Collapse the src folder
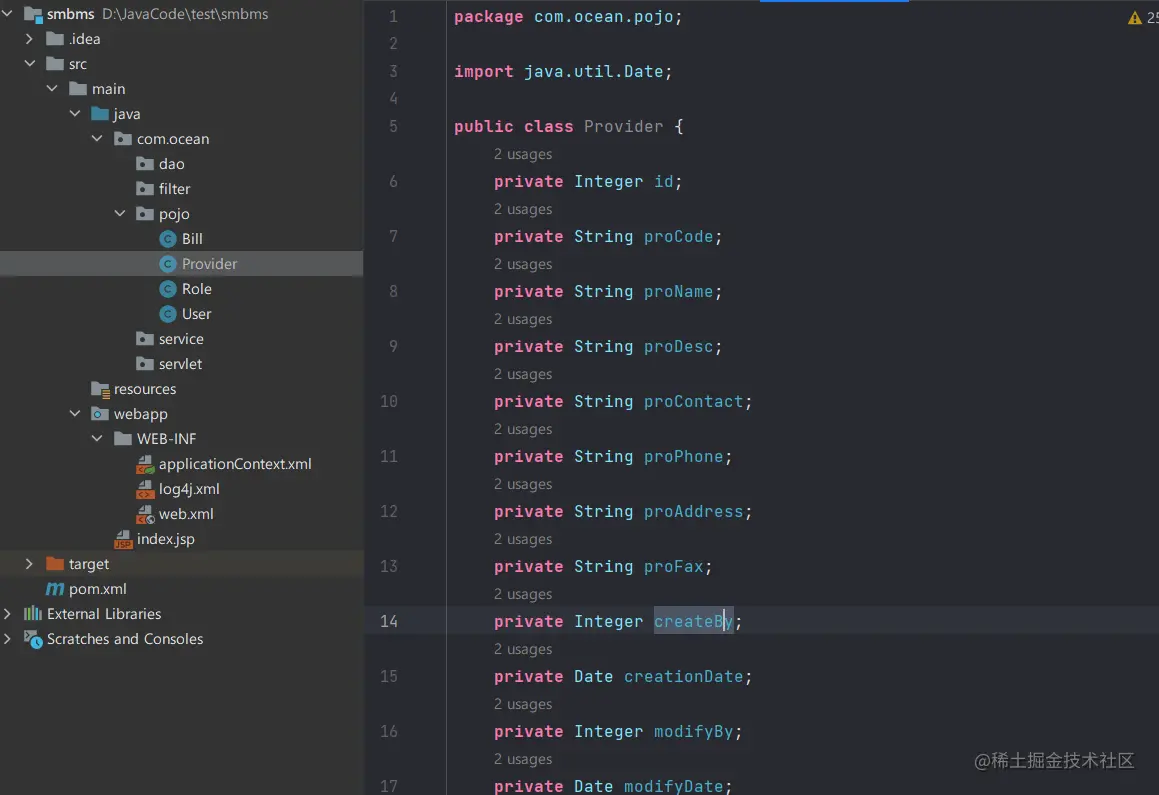Screen dimensions: 1159x795 click(30, 64)
